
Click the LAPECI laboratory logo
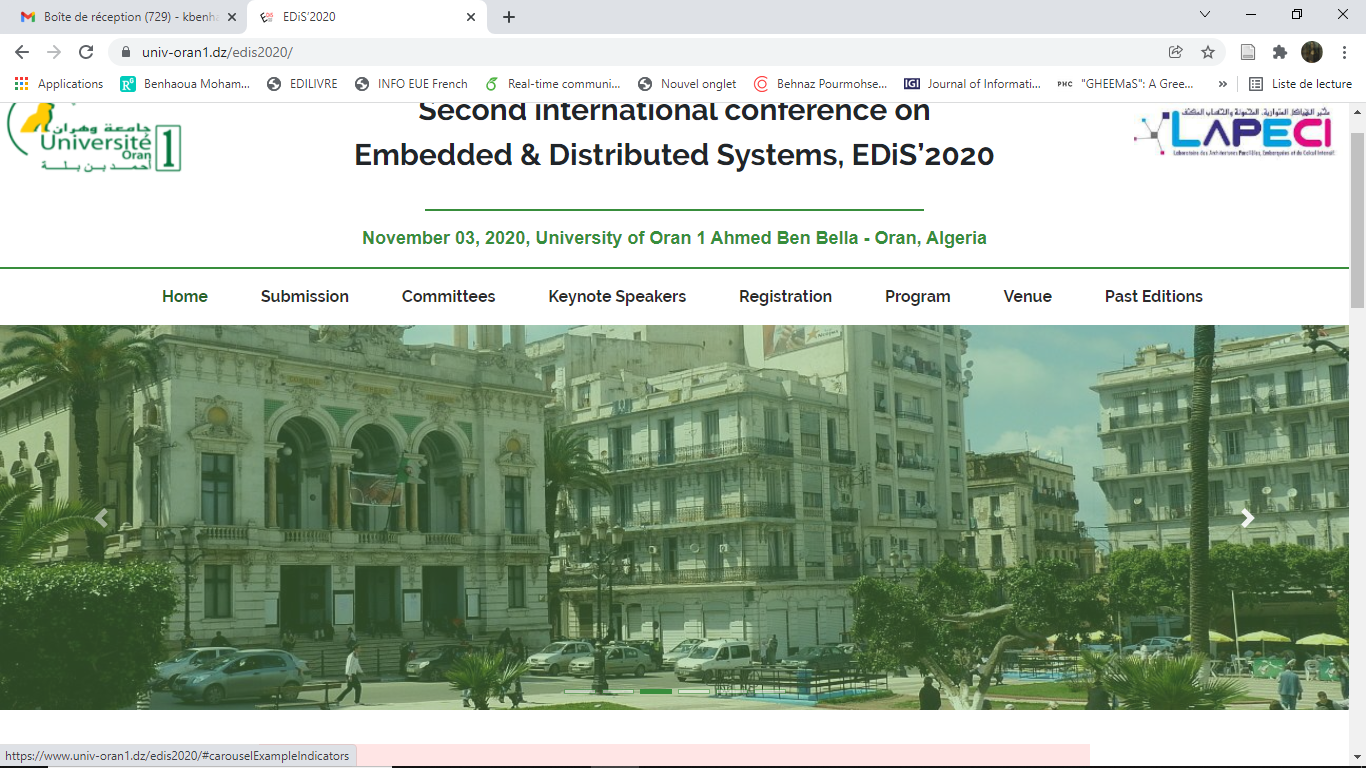(1233, 134)
